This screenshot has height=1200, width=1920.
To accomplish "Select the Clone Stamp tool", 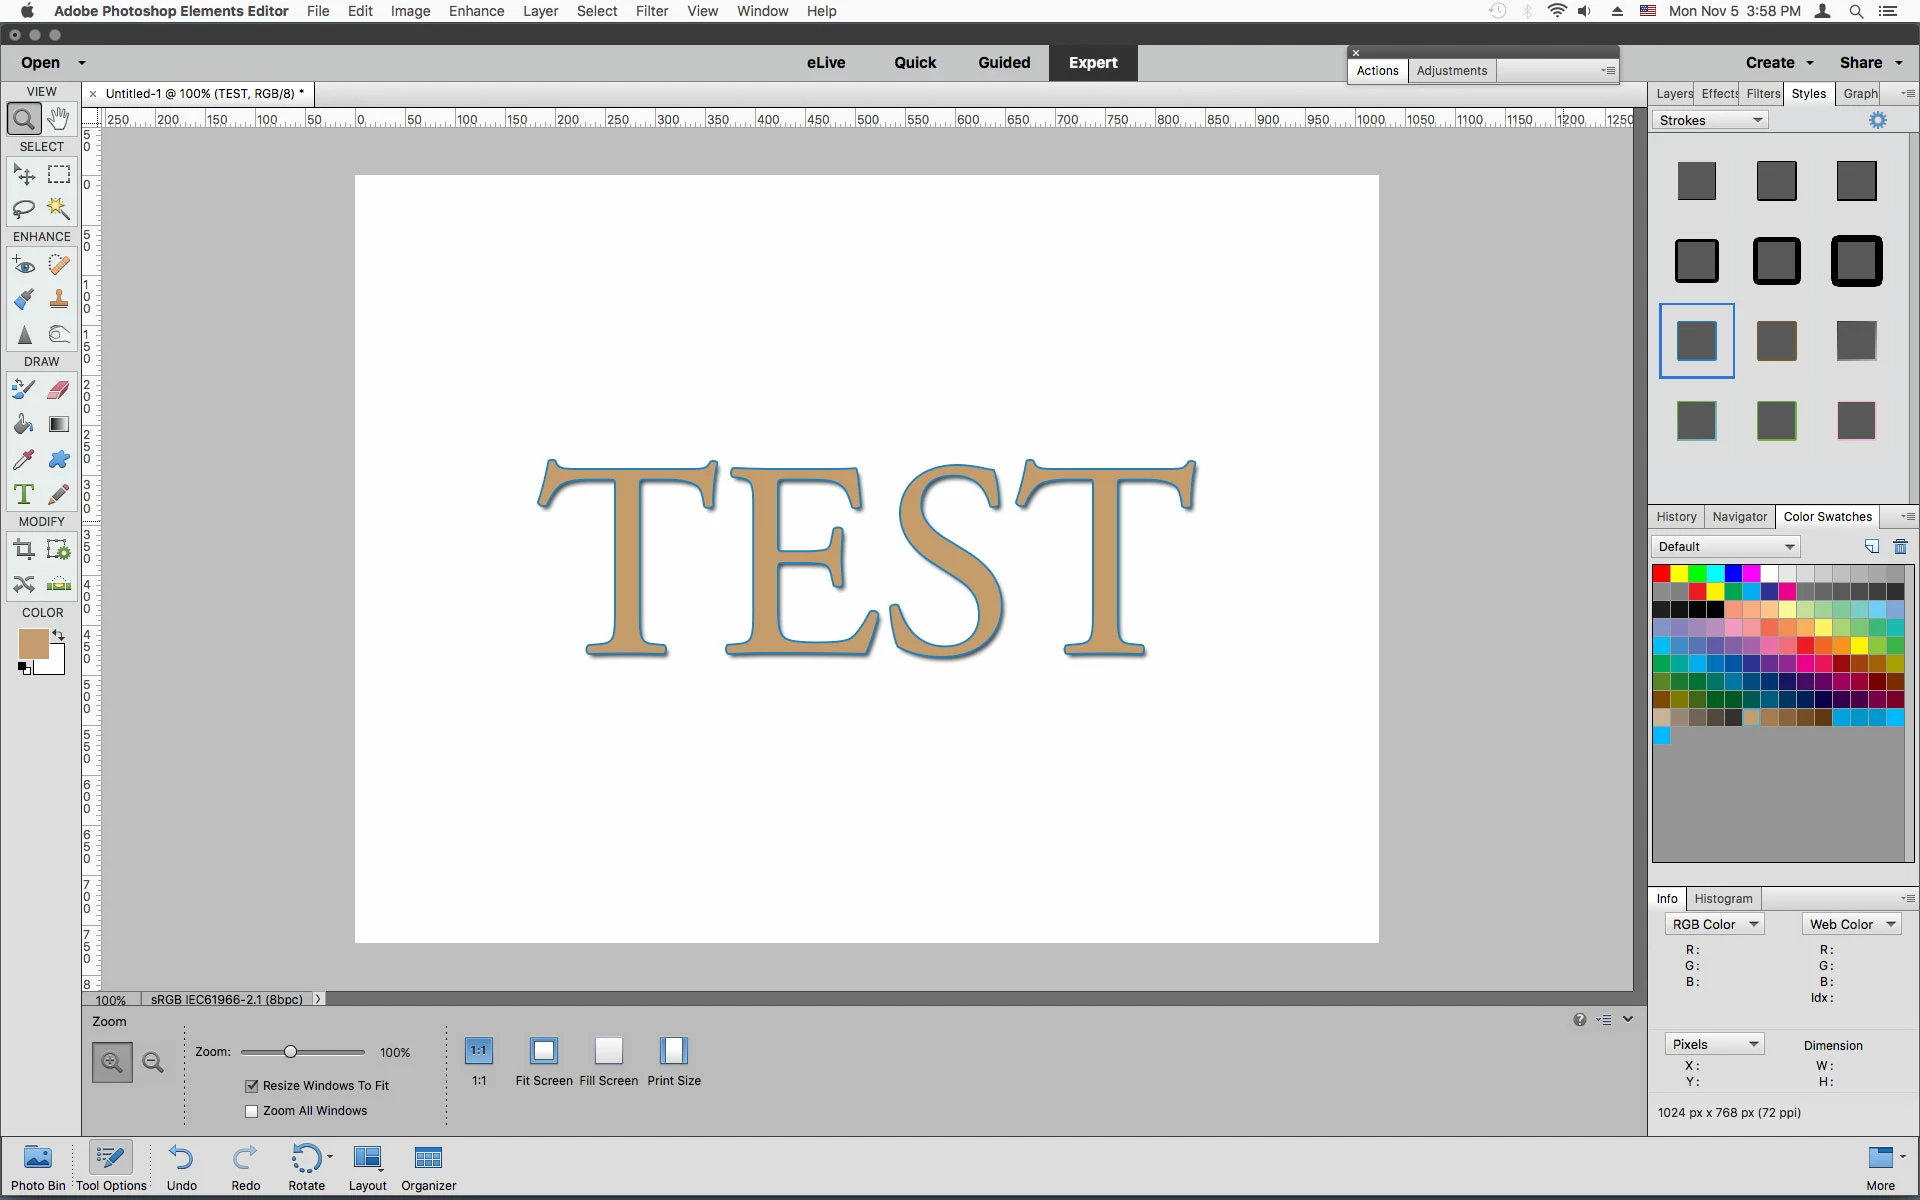I will (x=59, y=299).
